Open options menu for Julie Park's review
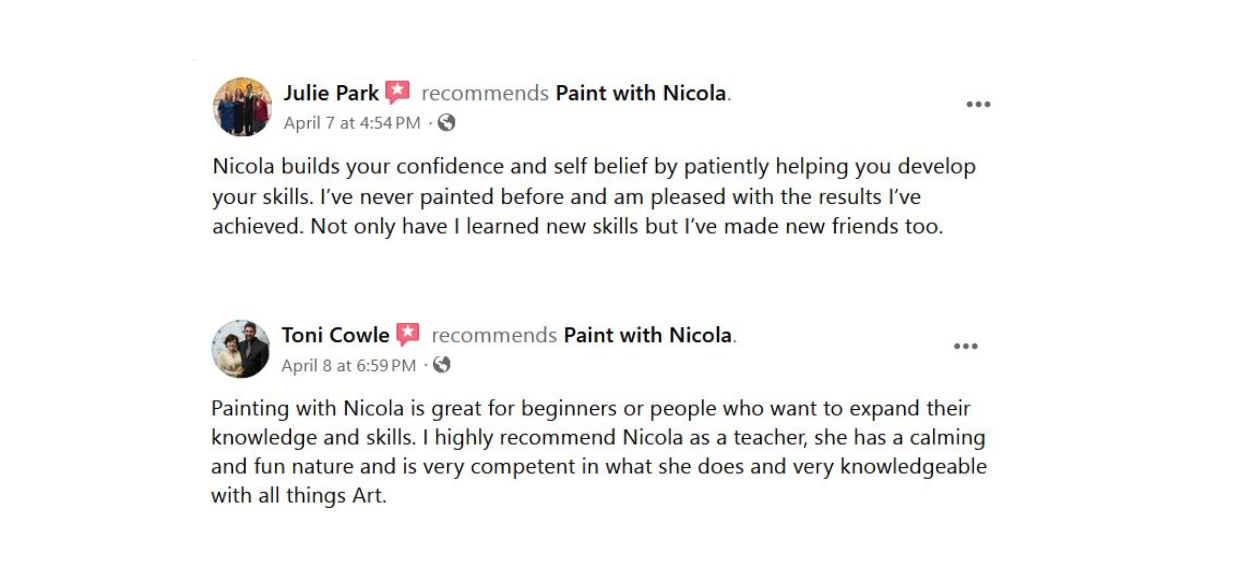 (x=978, y=105)
